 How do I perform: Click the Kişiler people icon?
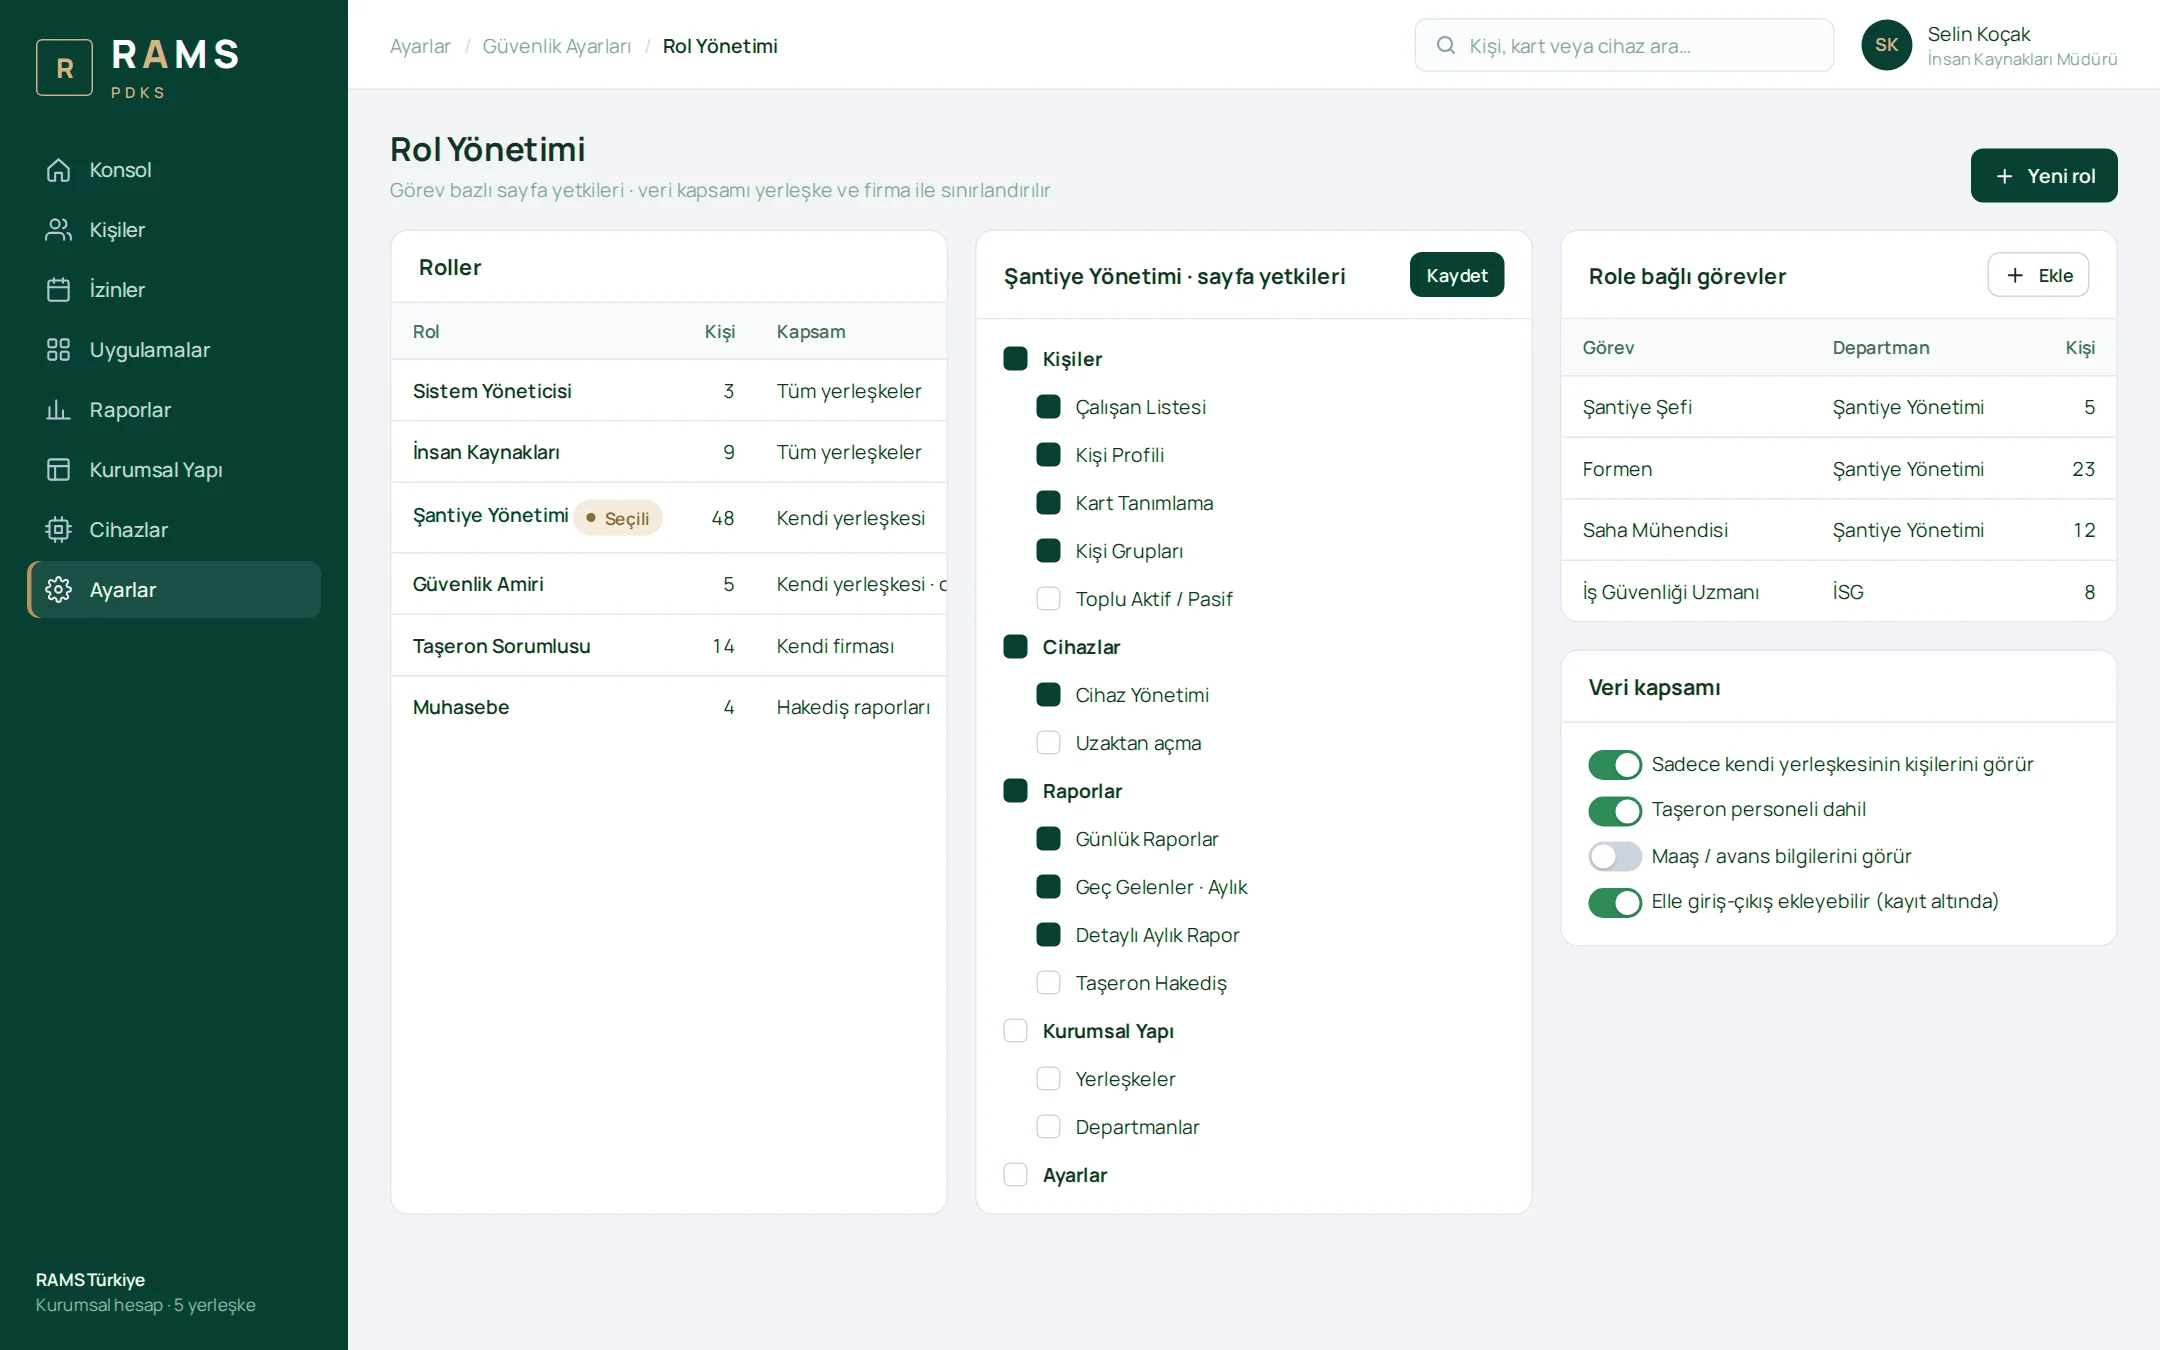tap(59, 230)
